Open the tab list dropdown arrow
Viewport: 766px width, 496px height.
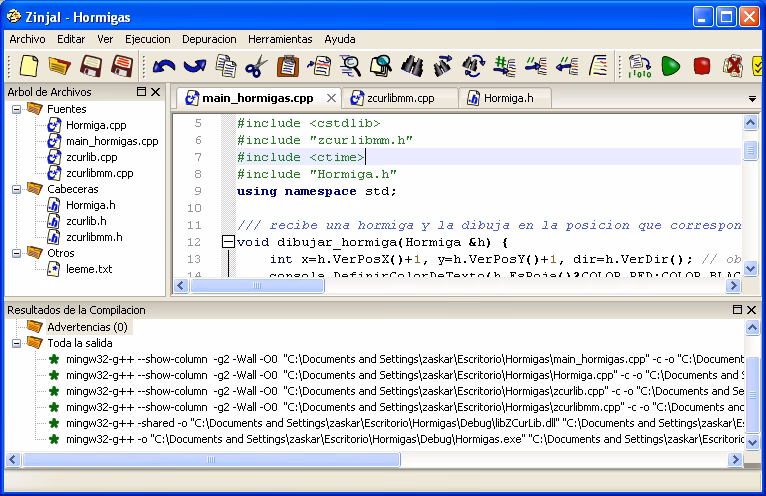pos(752,99)
